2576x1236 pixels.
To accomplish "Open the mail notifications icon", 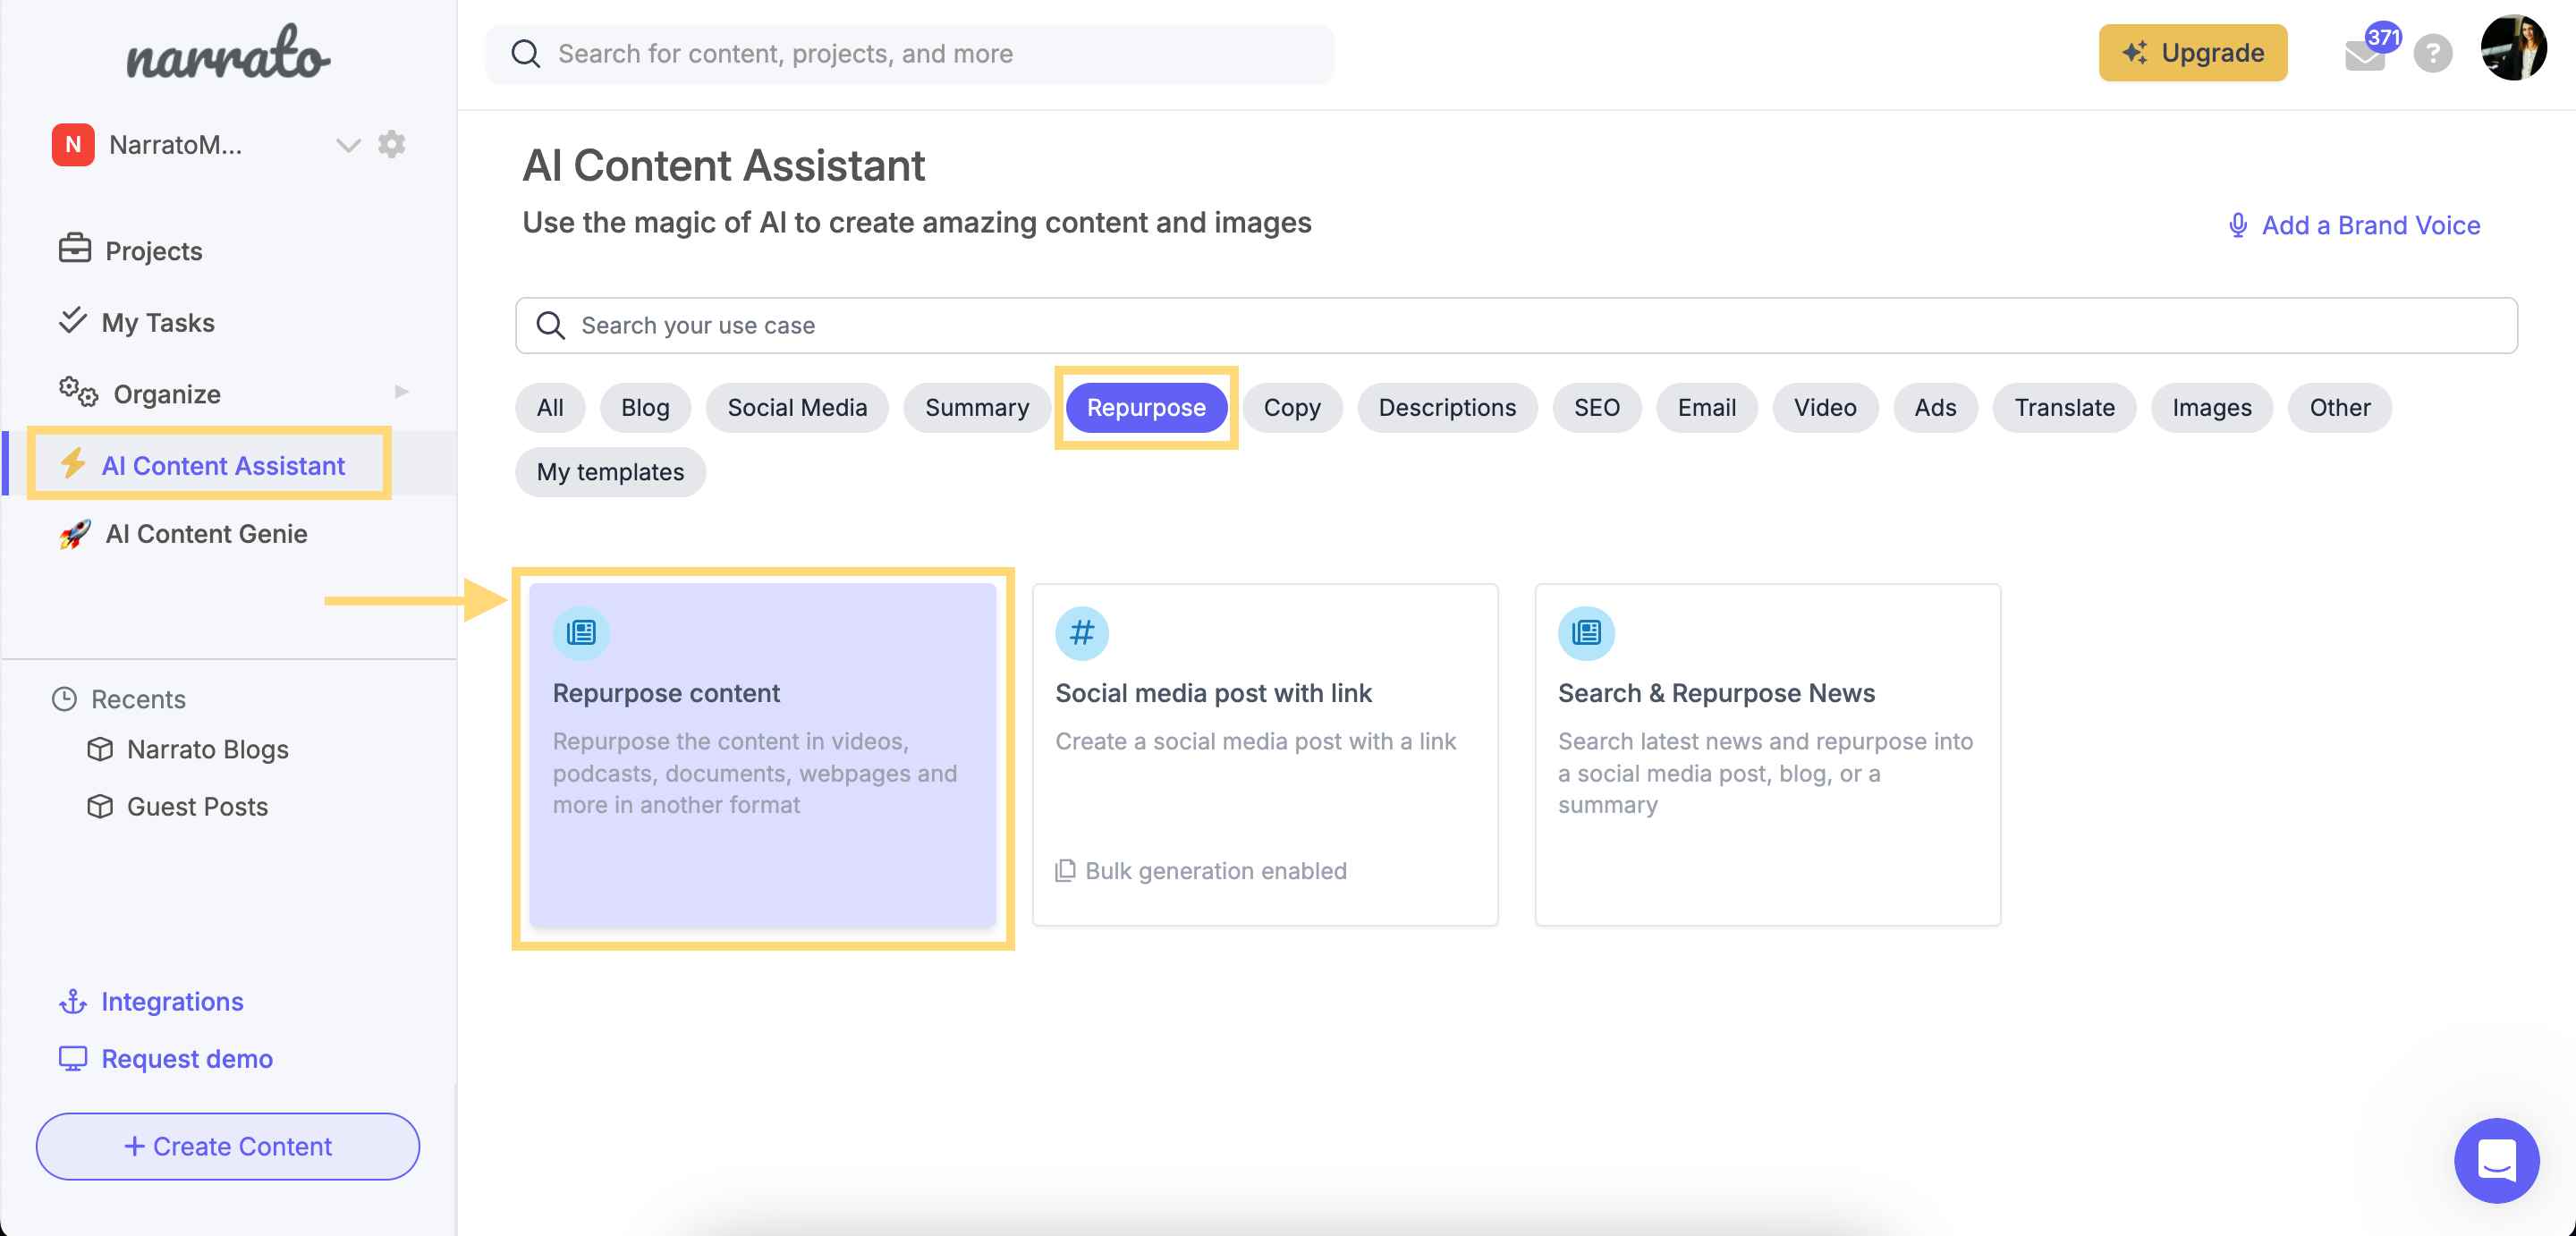I will pyautogui.click(x=2364, y=55).
